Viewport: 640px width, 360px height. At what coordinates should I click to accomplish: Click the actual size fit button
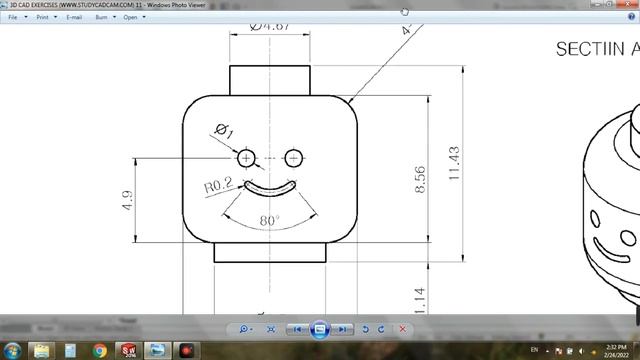coord(271,329)
